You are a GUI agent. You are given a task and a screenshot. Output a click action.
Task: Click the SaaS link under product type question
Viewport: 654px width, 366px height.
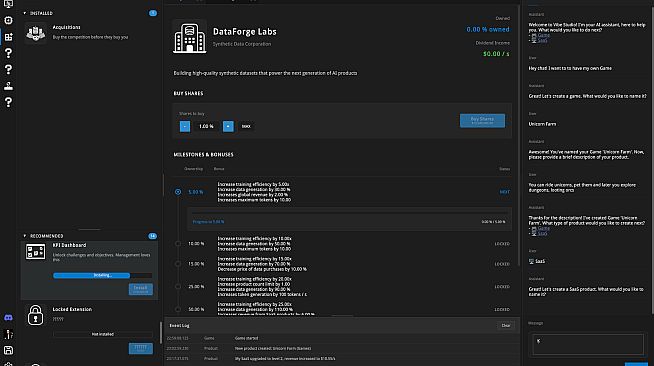click(542, 233)
